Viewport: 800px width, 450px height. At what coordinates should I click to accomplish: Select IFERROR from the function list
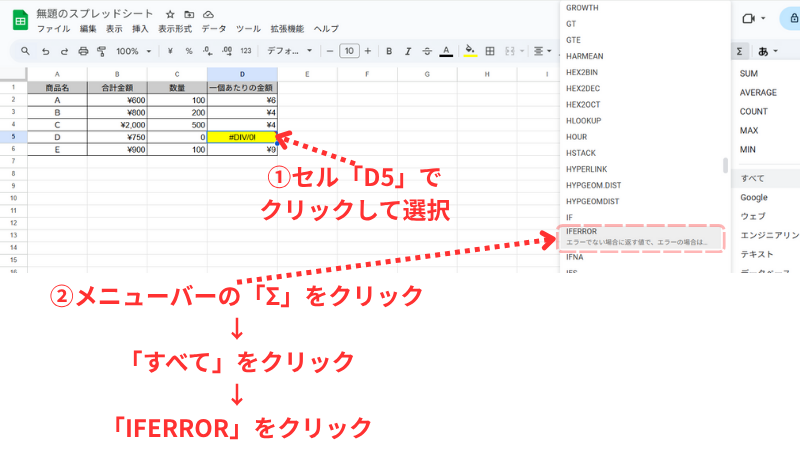click(632, 236)
